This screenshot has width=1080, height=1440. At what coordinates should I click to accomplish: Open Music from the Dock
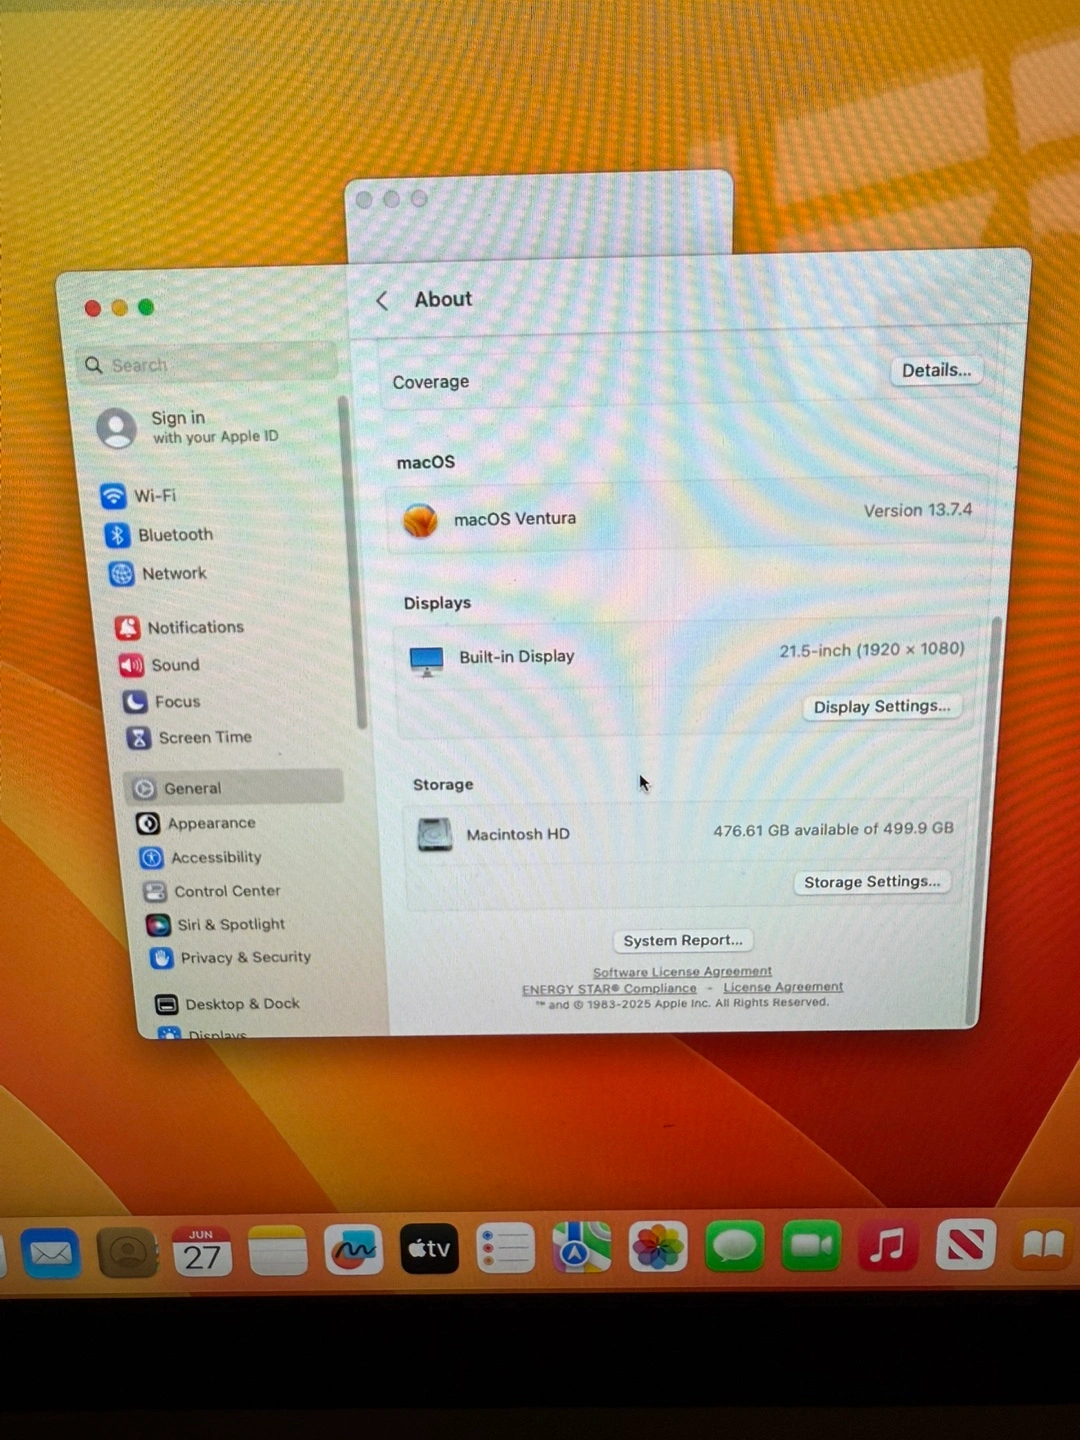click(x=888, y=1245)
